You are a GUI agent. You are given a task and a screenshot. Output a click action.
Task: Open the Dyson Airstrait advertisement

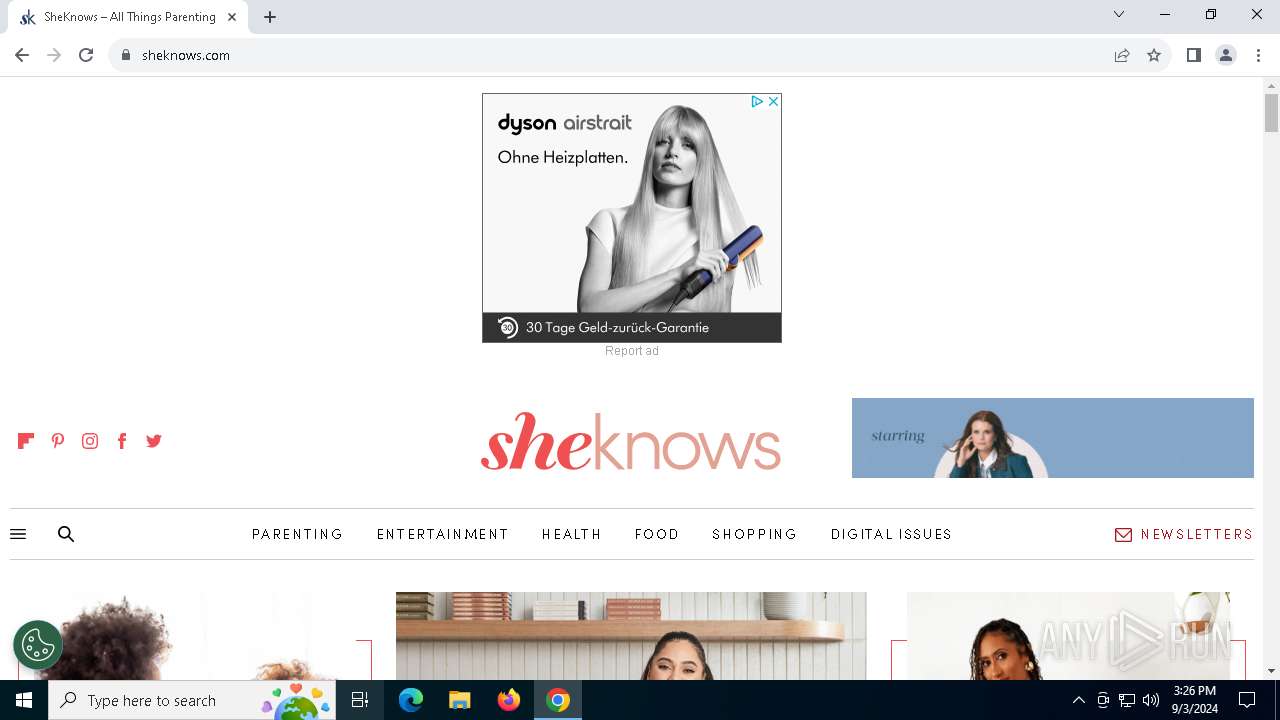632,218
